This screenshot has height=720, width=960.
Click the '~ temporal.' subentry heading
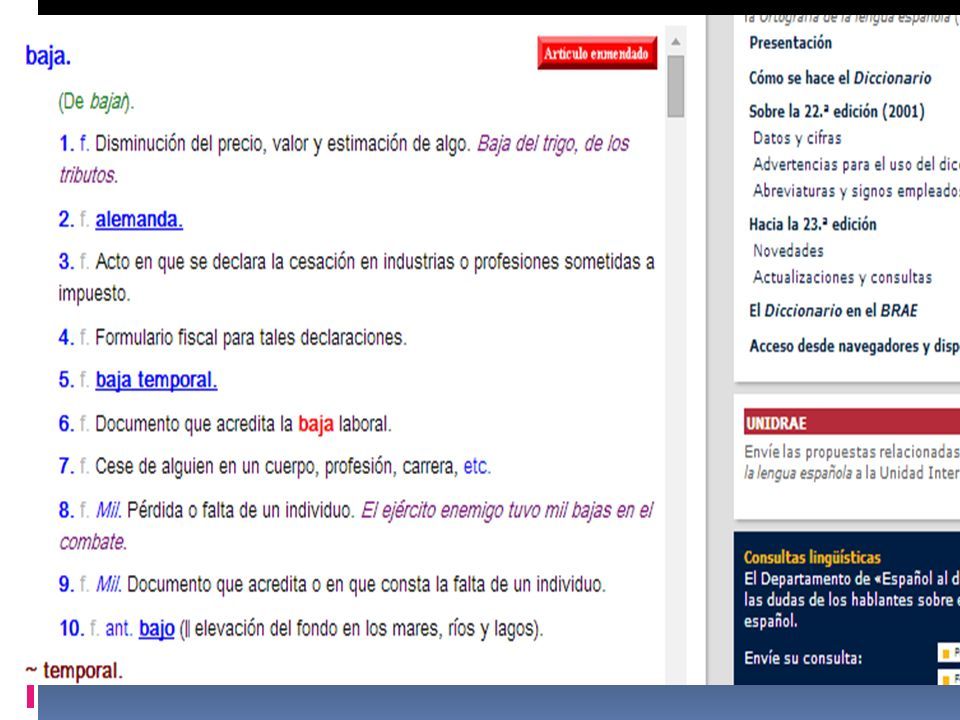click(74, 670)
